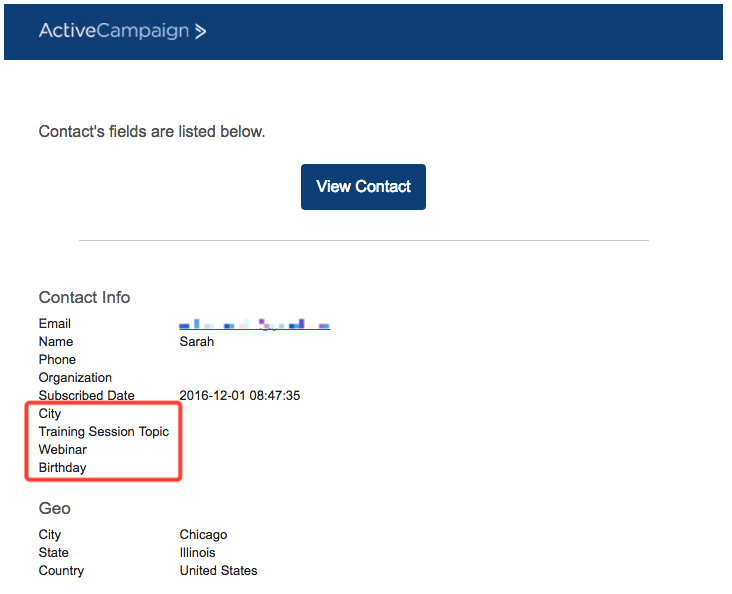Click the Country label in Geo section
The image size is (732, 594).
coord(61,571)
